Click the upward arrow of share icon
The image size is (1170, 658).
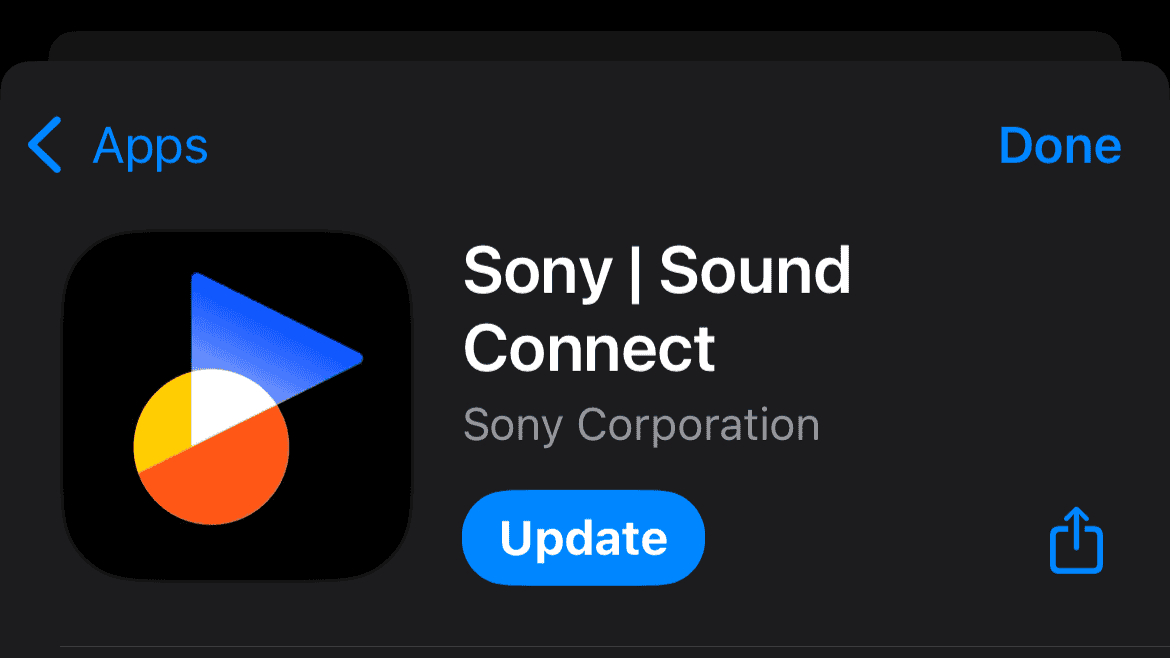[x=1076, y=527]
